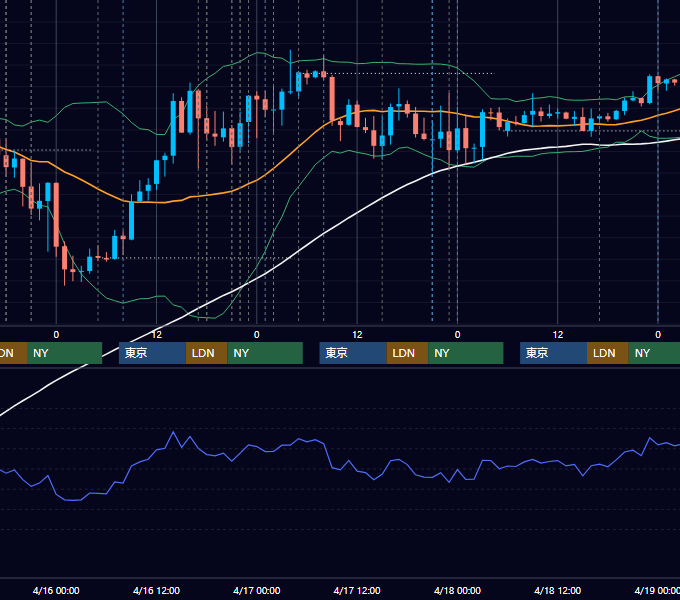Click the tall red candle after the 4/17 high
Image resolution: width=680 pixels, height=600 pixels.
coord(332,99)
